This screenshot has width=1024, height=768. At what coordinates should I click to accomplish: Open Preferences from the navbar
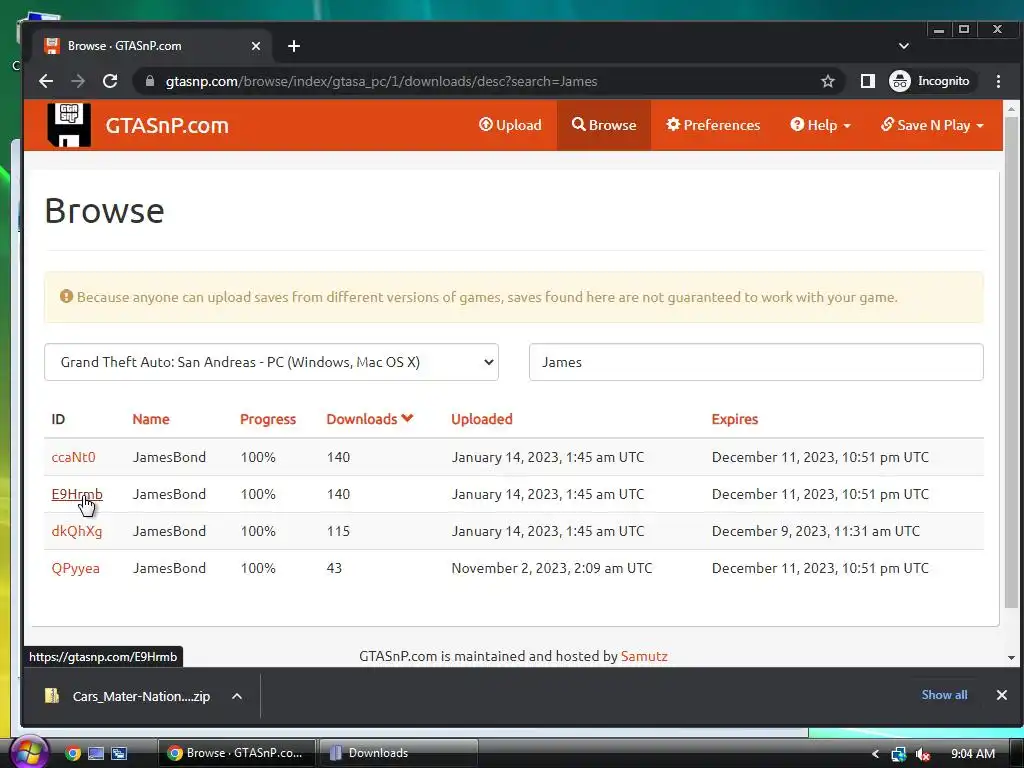[x=713, y=125]
